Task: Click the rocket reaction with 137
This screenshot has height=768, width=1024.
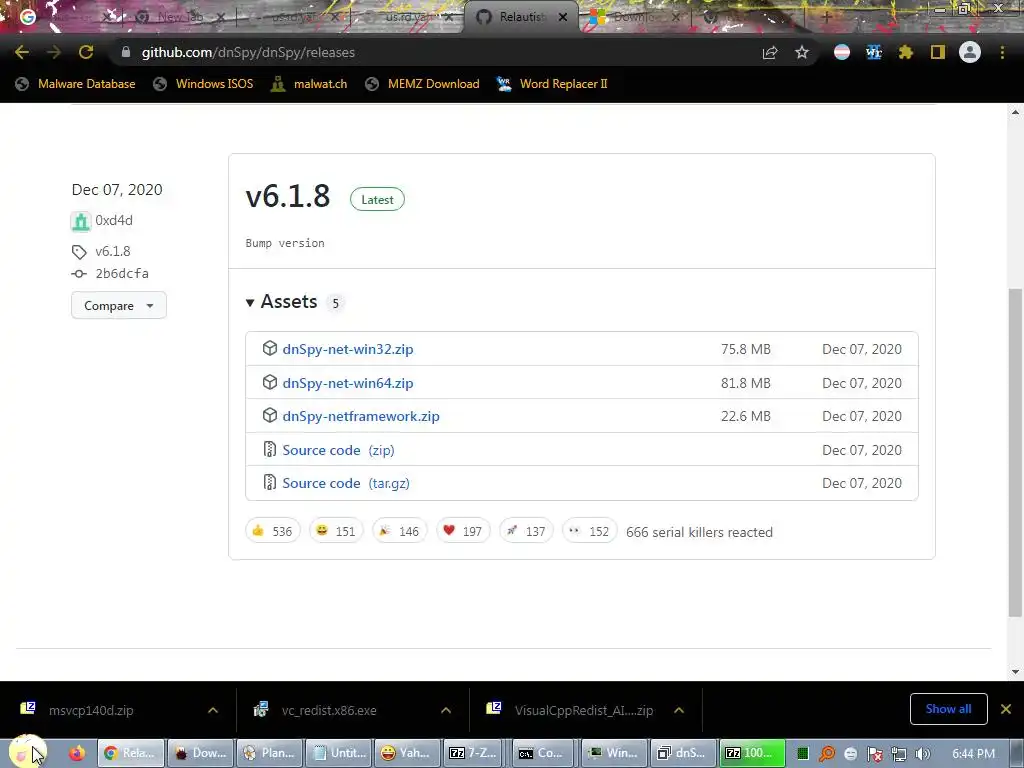Action: [x=526, y=531]
